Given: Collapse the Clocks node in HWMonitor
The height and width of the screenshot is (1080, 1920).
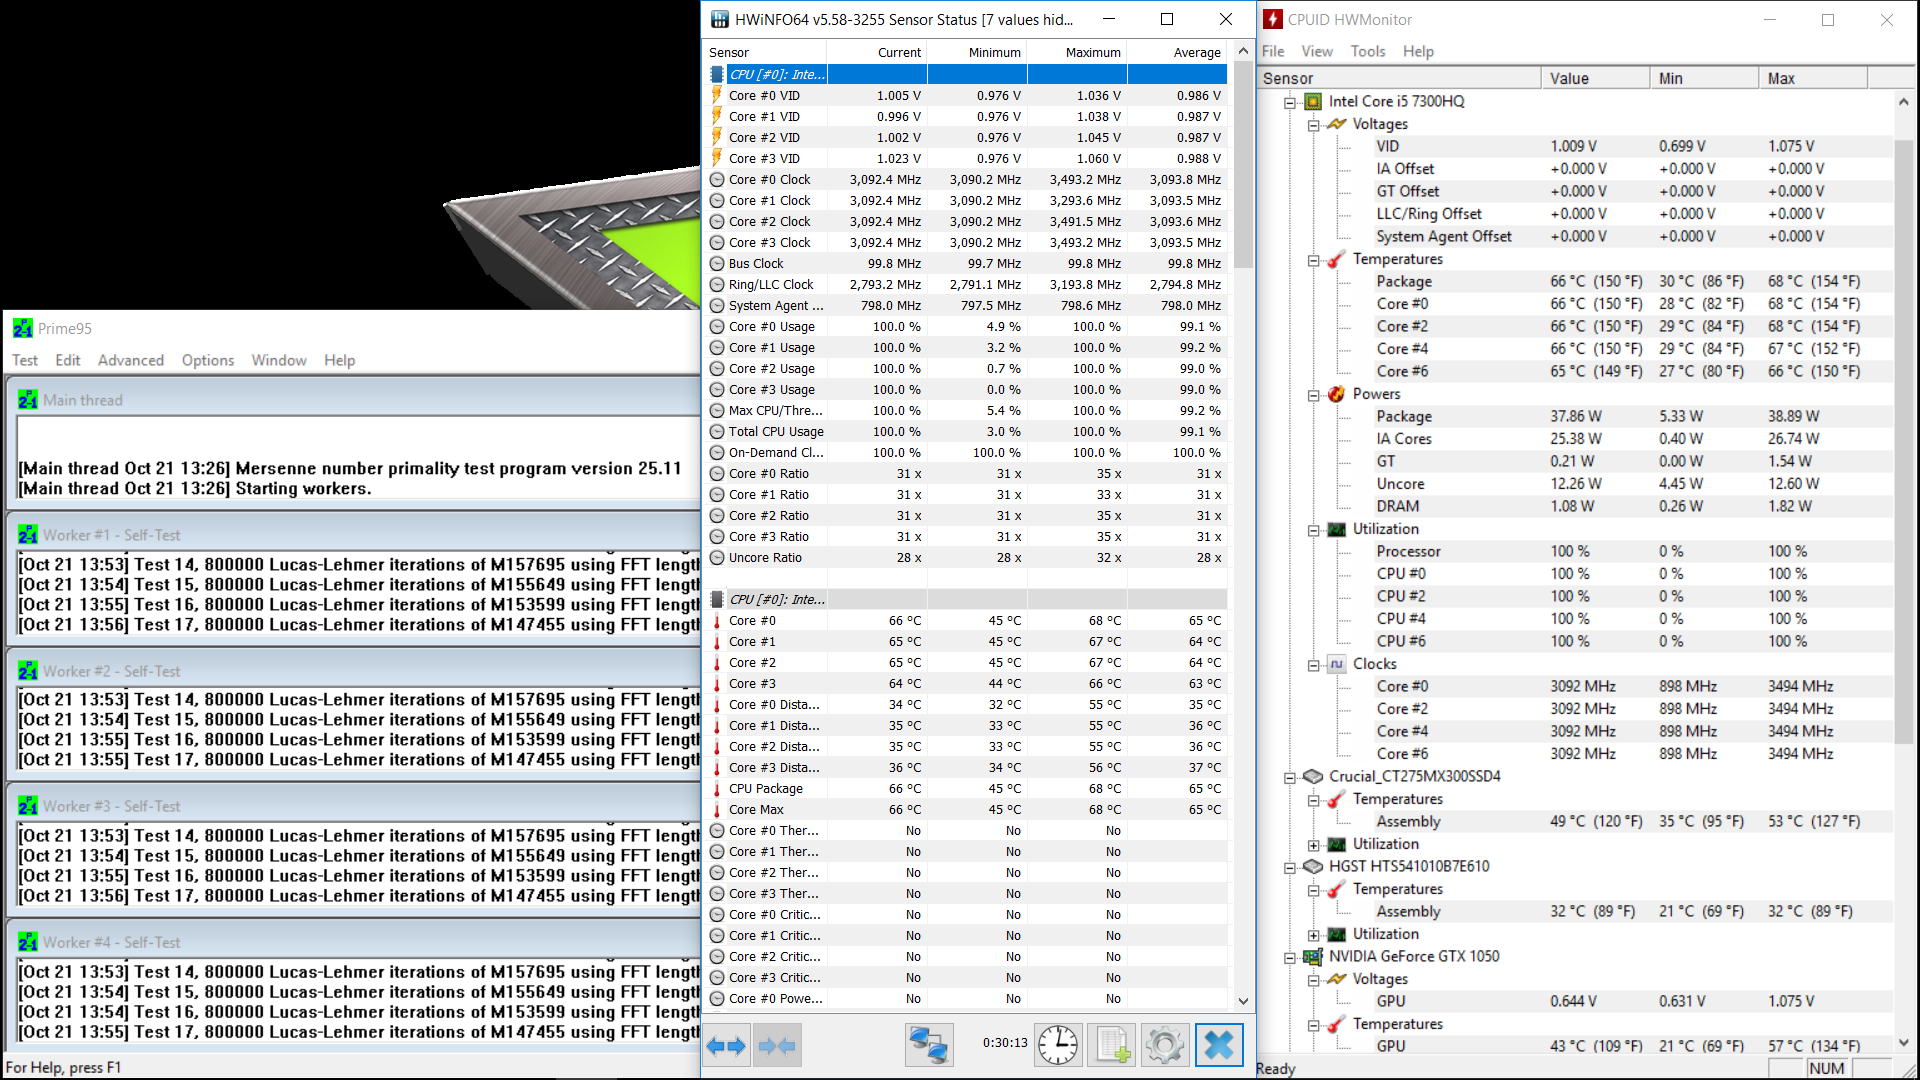Looking at the screenshot, I should (x=1313, y=665).
